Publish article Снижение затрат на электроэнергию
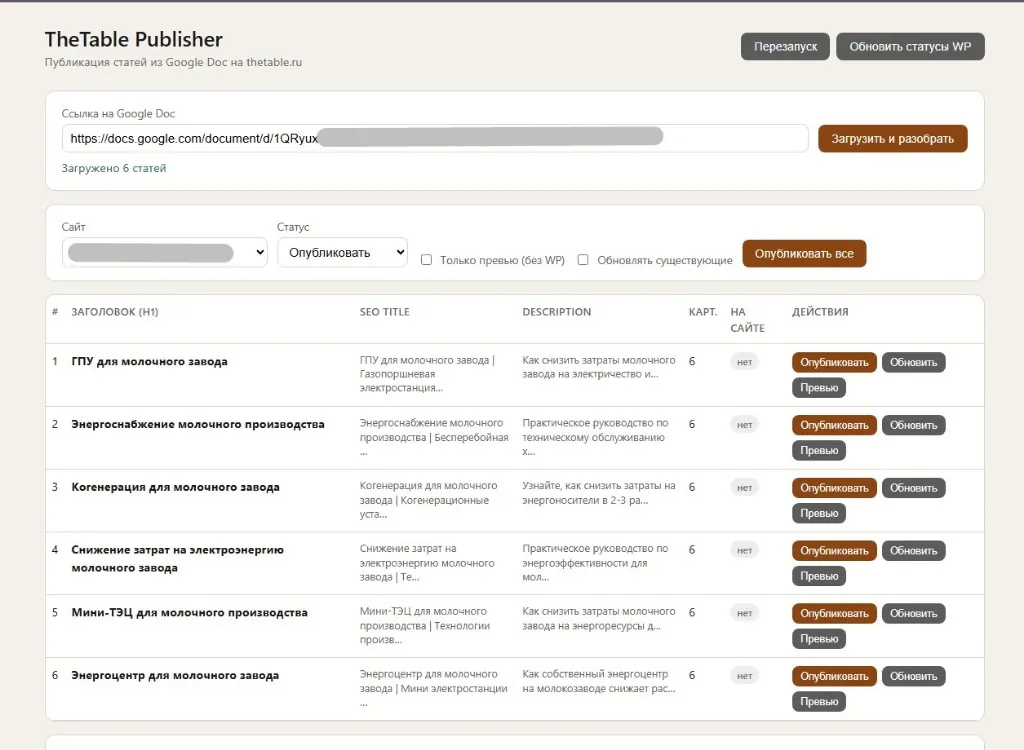The image size is (1024, 750). tap(834, 550)
